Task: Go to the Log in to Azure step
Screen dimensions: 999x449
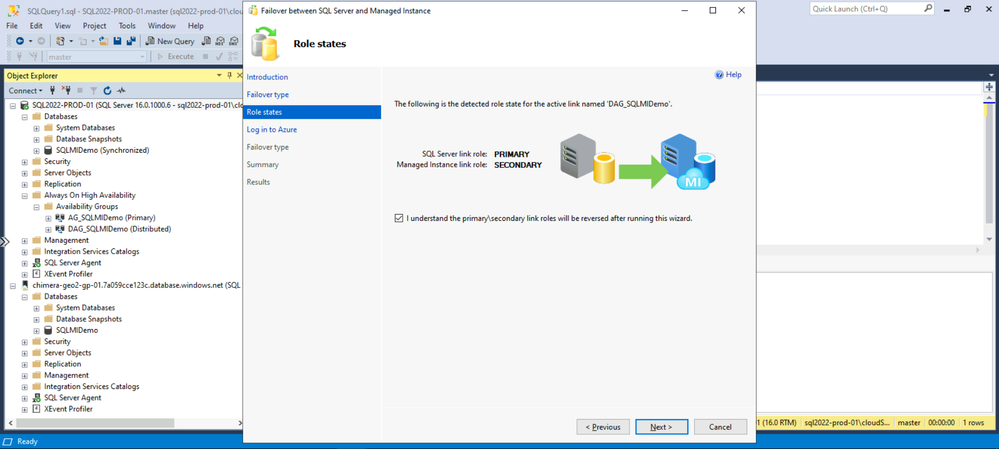Action: [x=271, y=129]
